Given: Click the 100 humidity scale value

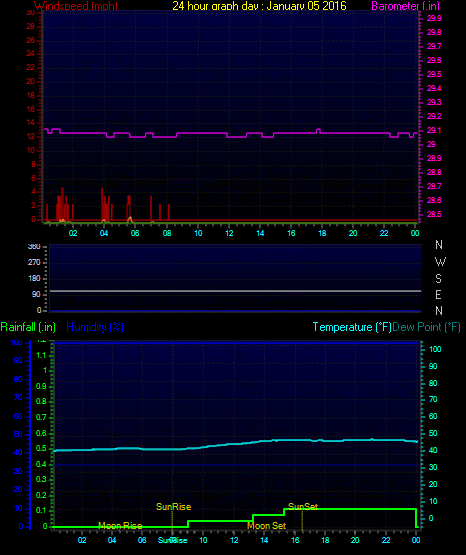Looking at the screenshot, I should (17, 342).
